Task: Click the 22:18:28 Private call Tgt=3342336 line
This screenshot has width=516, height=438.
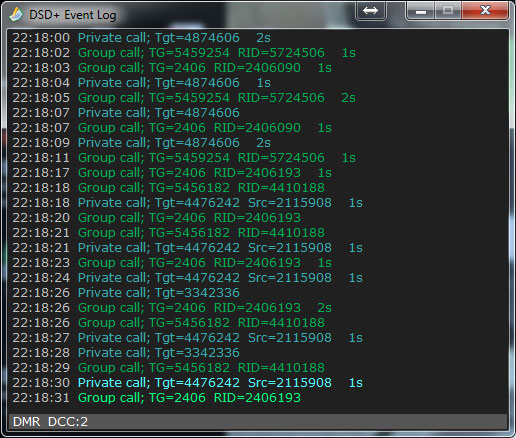Action: (126, 353)
